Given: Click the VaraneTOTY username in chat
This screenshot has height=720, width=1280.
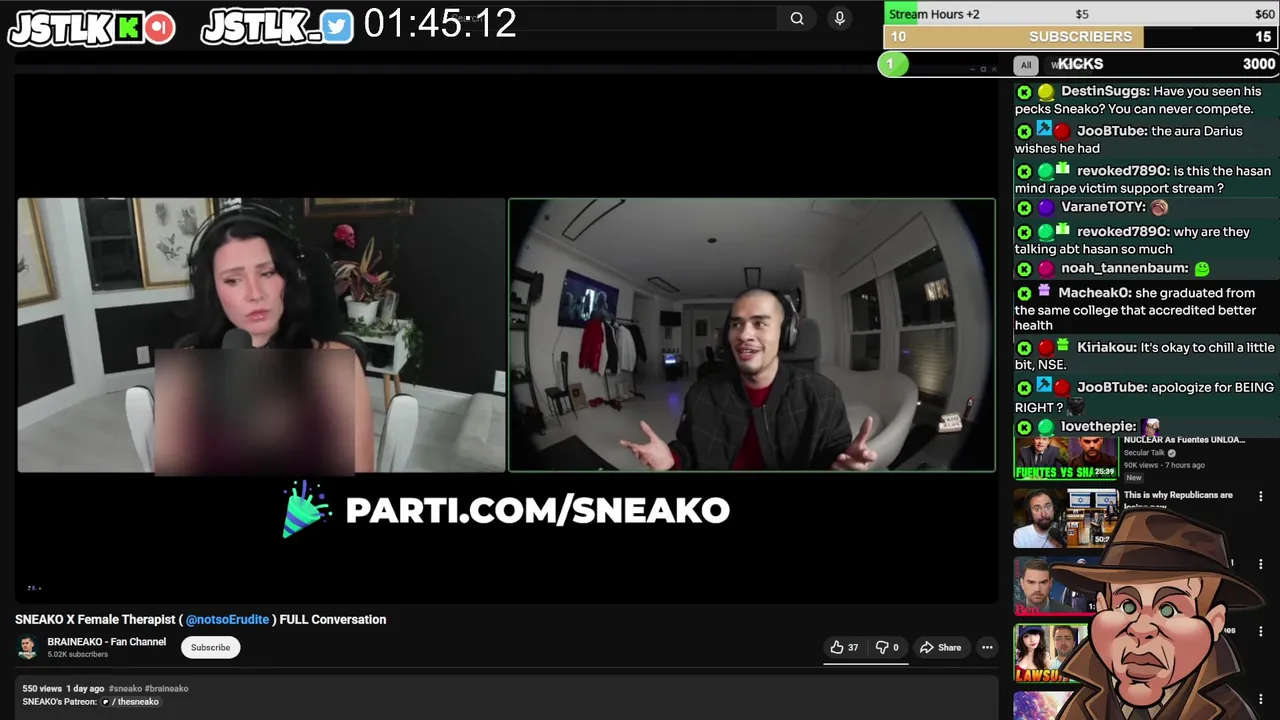Looking at the screenshot, I should 1103,207.
